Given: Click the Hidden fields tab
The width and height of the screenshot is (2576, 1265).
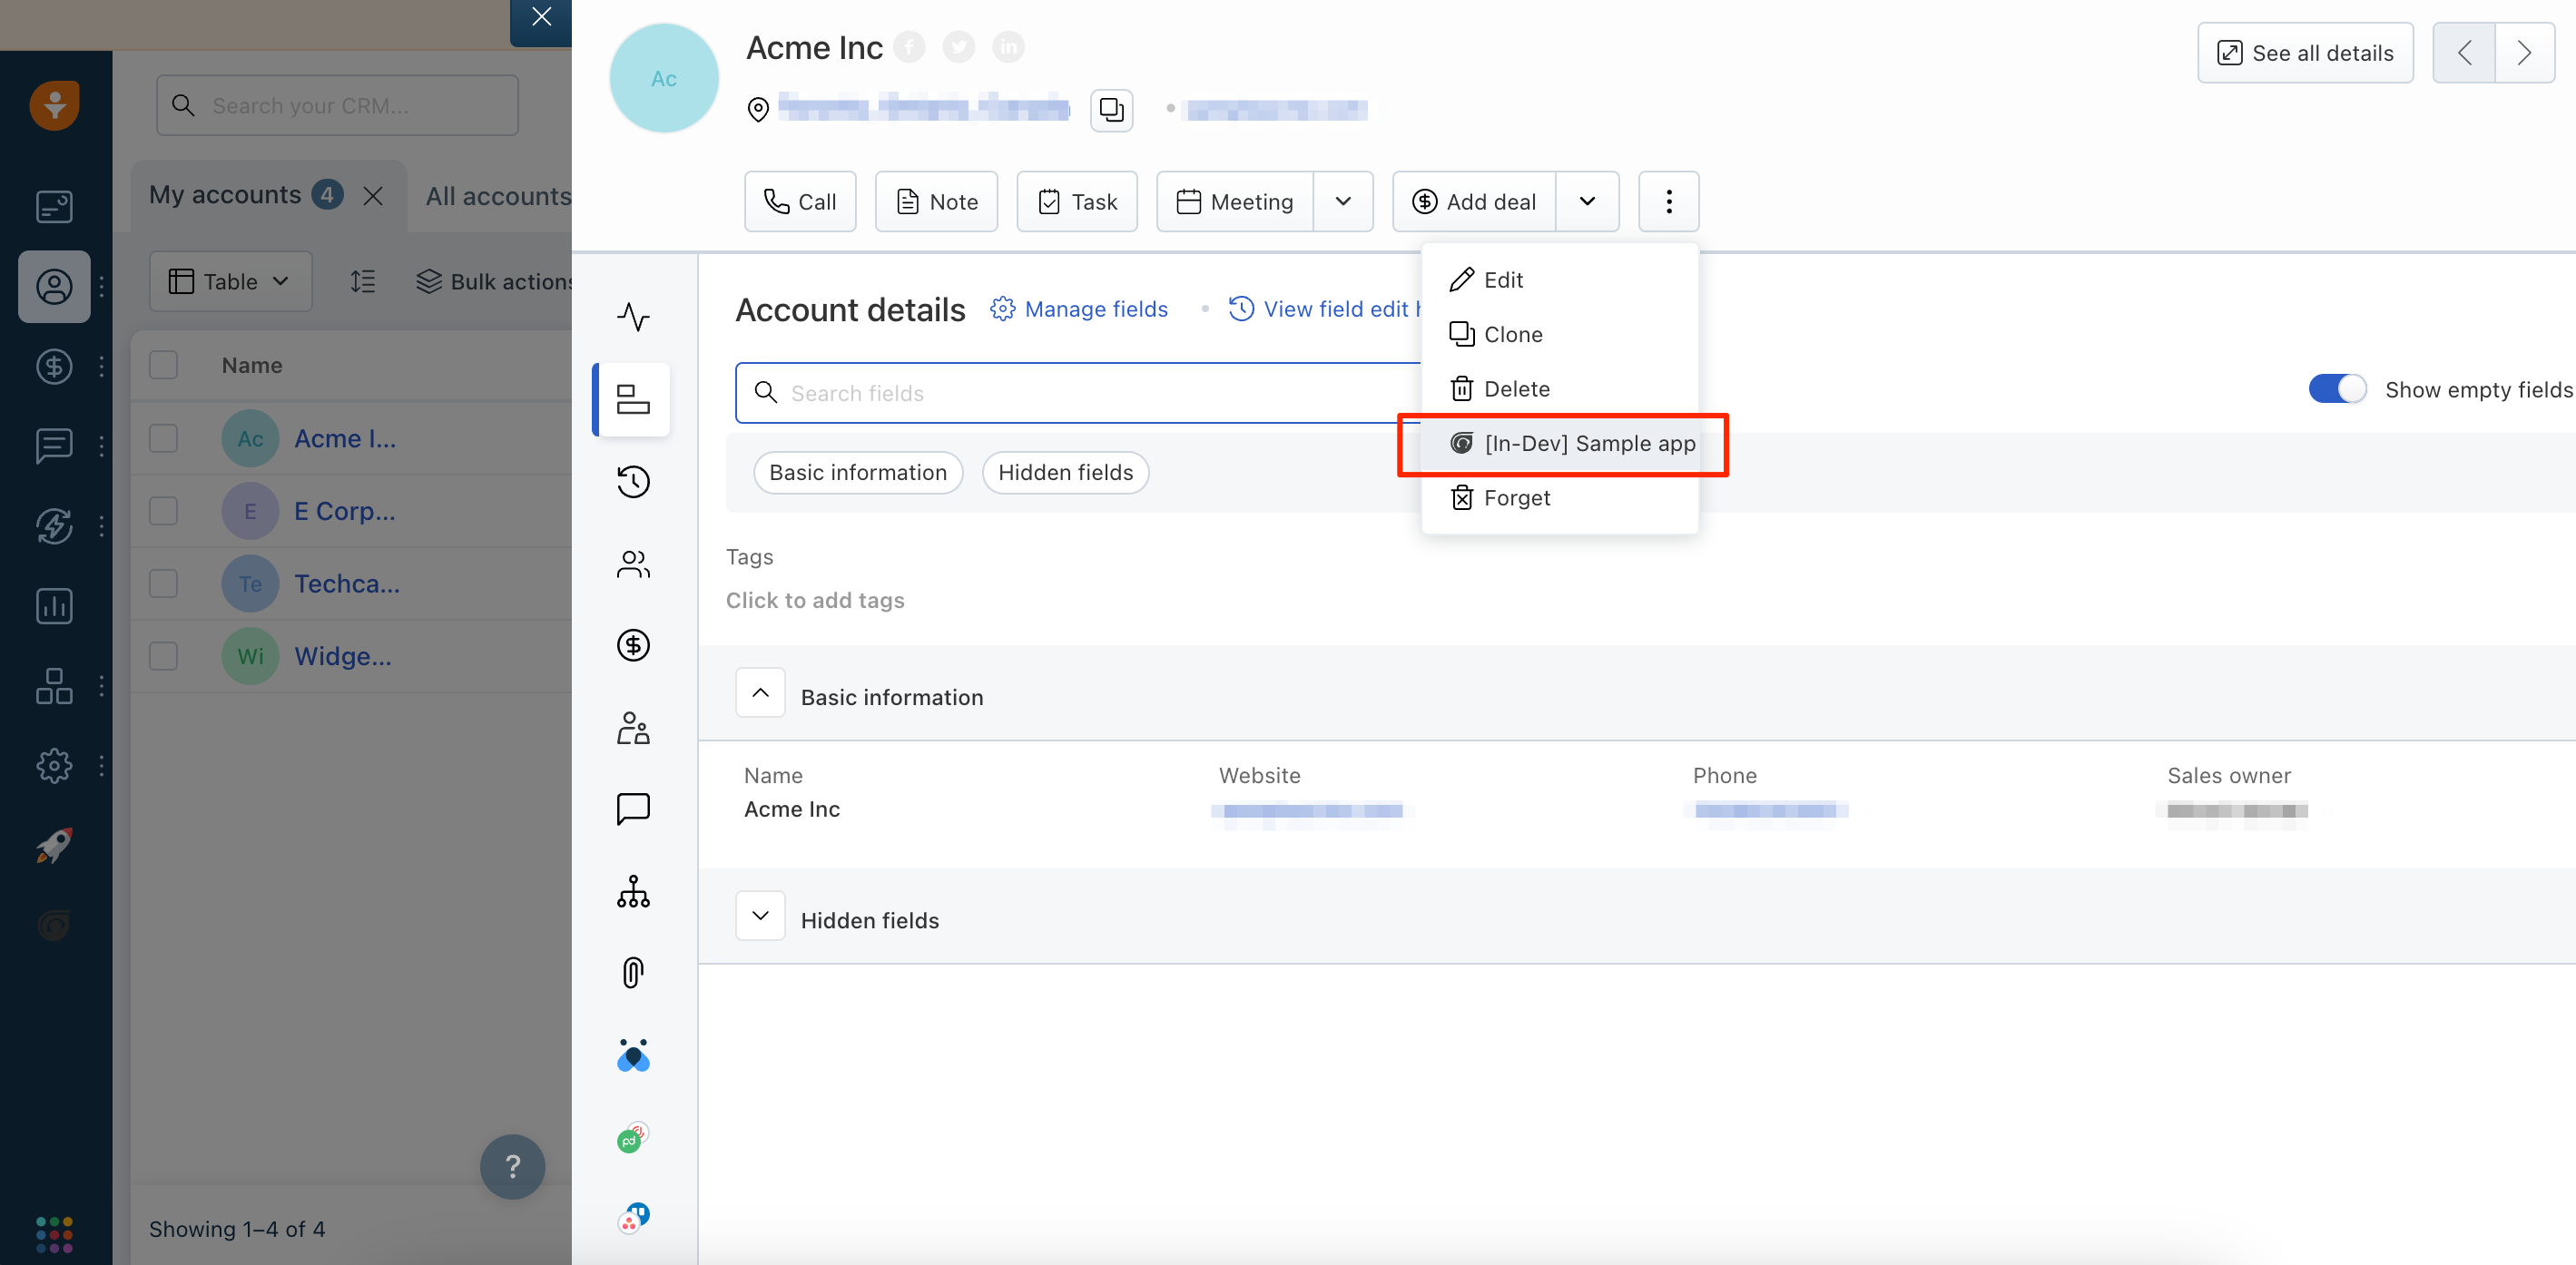Looking at the screenshot, I should (1065, 473).
